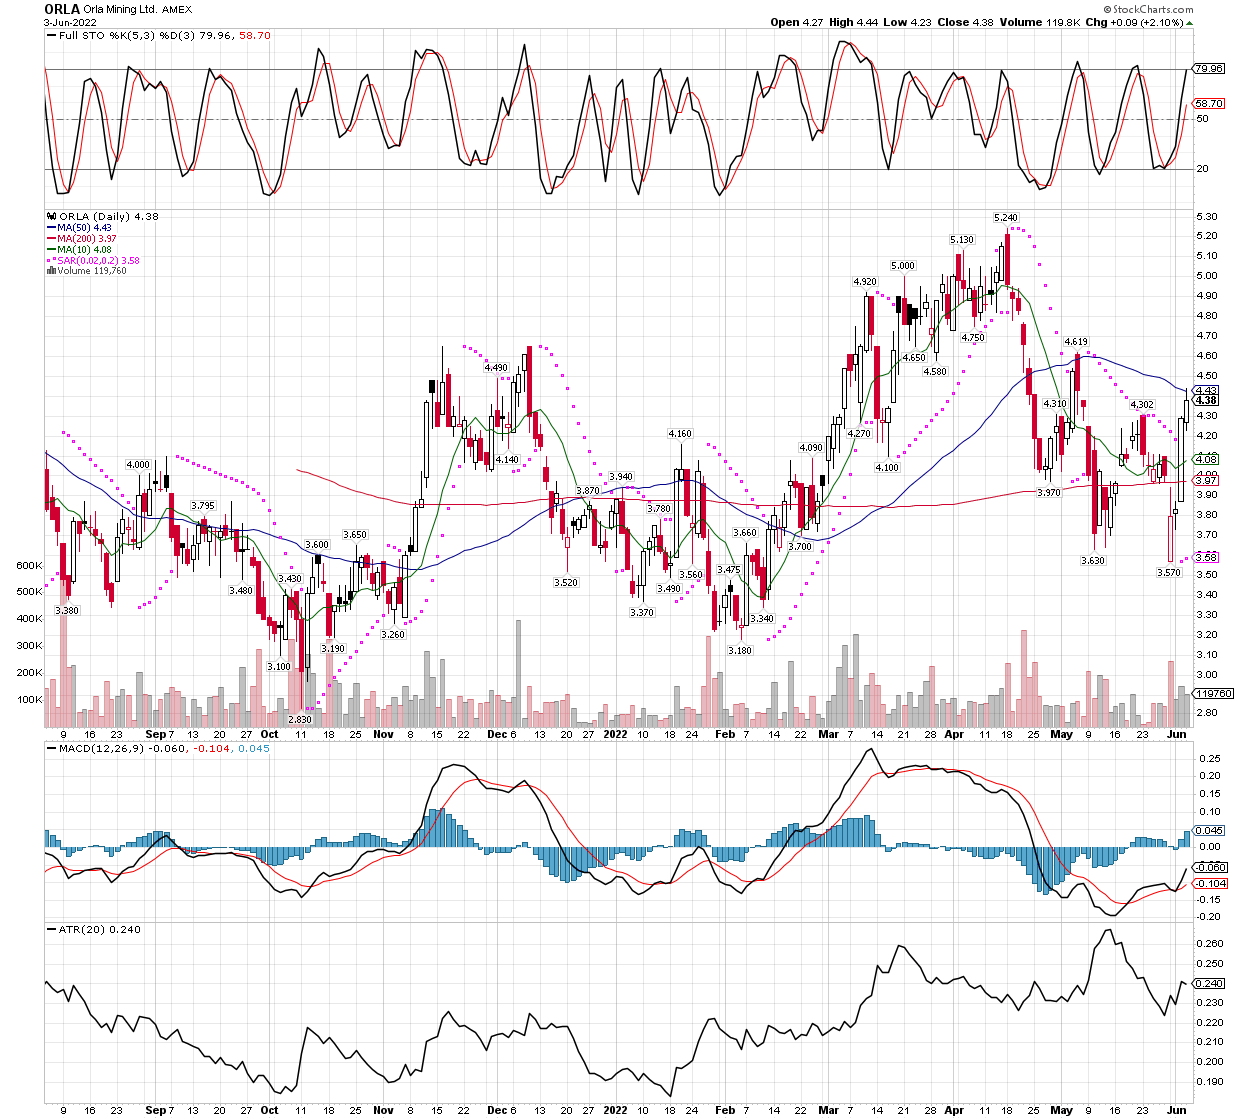The width and height of the screenshot is (1240, 1119).
Task: Click the 3.180 low price annotation
Action: click(x=739, y=651)
